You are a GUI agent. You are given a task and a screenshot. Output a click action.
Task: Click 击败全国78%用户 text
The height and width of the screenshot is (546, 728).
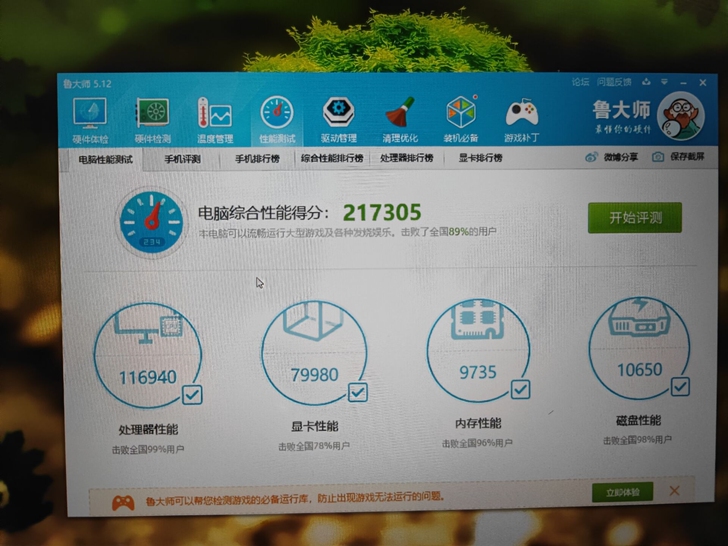(x=314, y=446)
